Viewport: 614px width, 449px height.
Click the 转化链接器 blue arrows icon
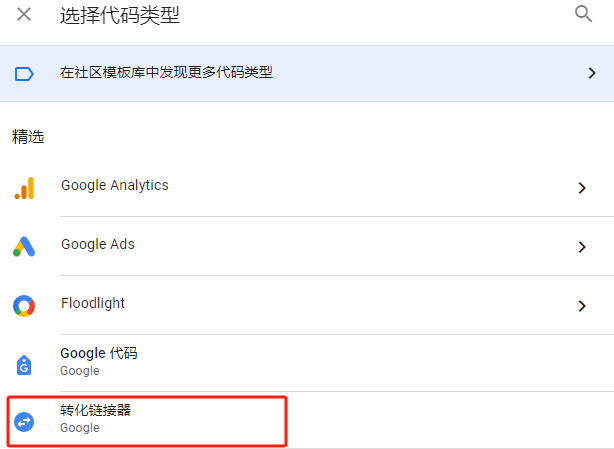(24, 422)
